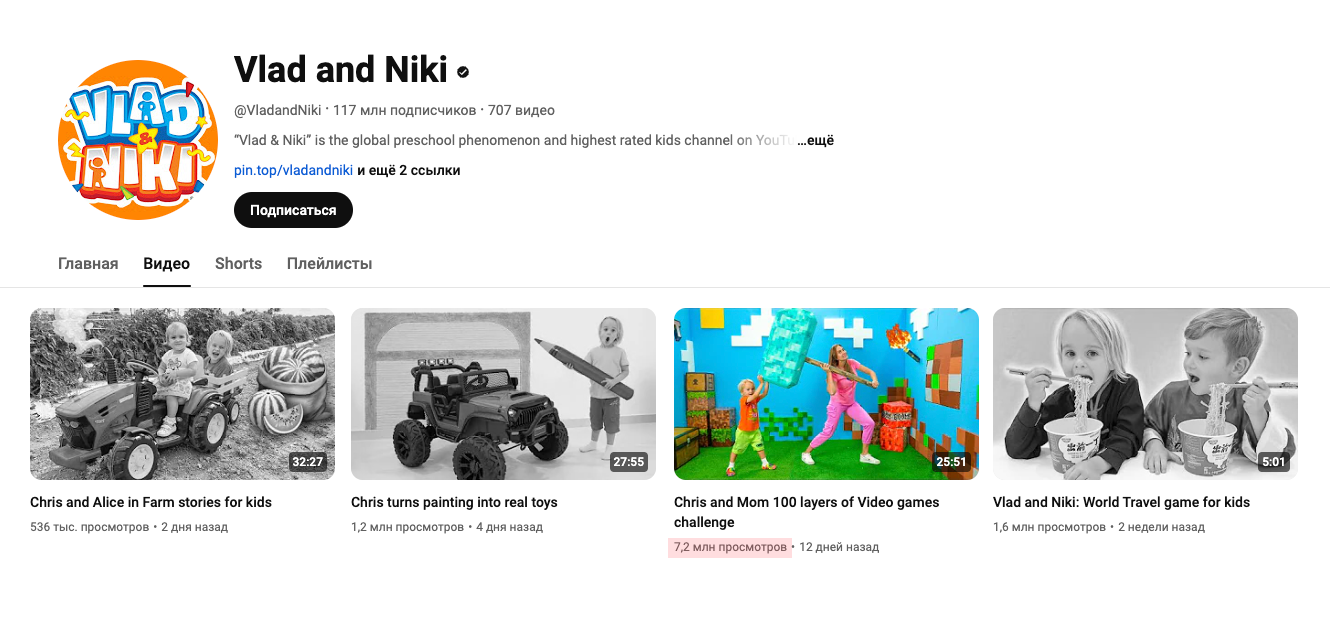This screenshot has height=622, width=1330.
Task: Click the 32:27 duration badge on first thumbnail
Action: click(307, 462)
